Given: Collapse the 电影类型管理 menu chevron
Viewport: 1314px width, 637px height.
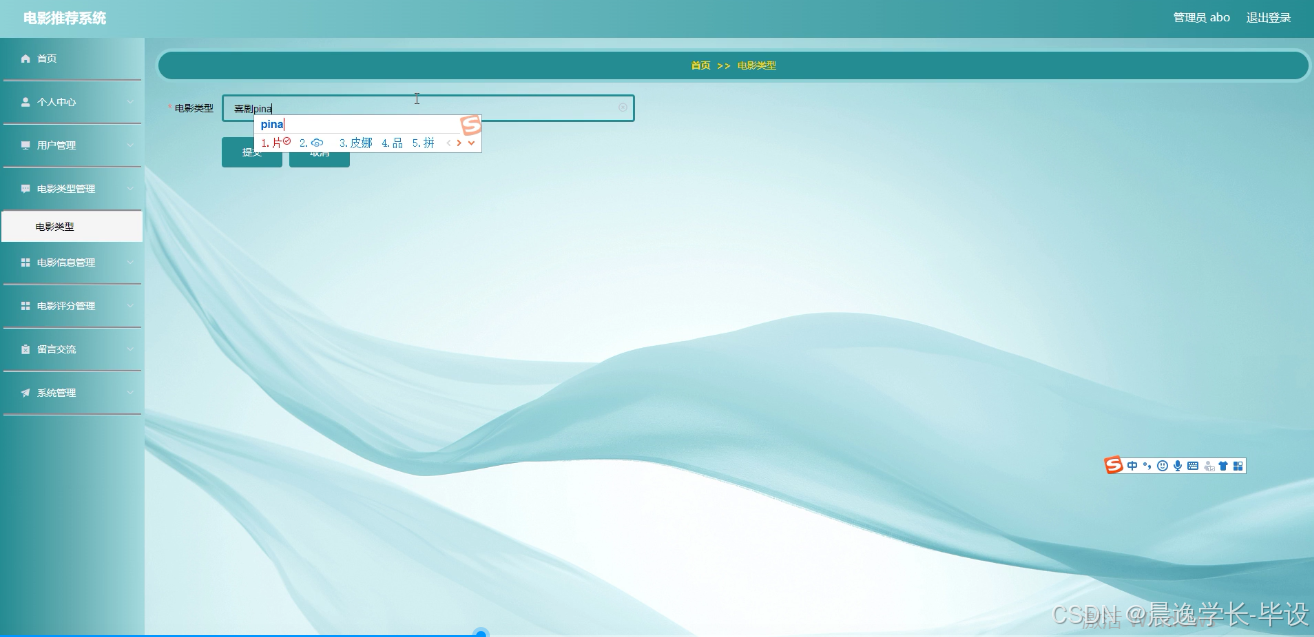Looking at the screenshot, I should (x=130, y=189).
